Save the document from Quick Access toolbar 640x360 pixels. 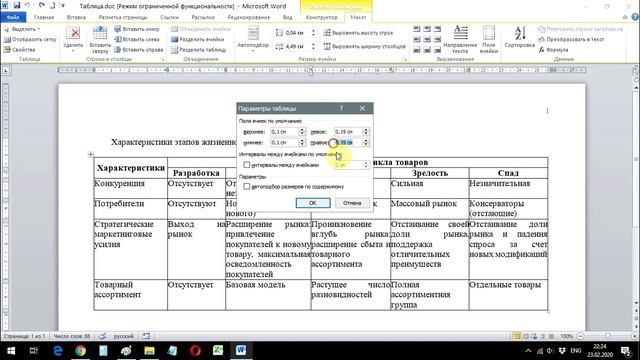[17, 6]
